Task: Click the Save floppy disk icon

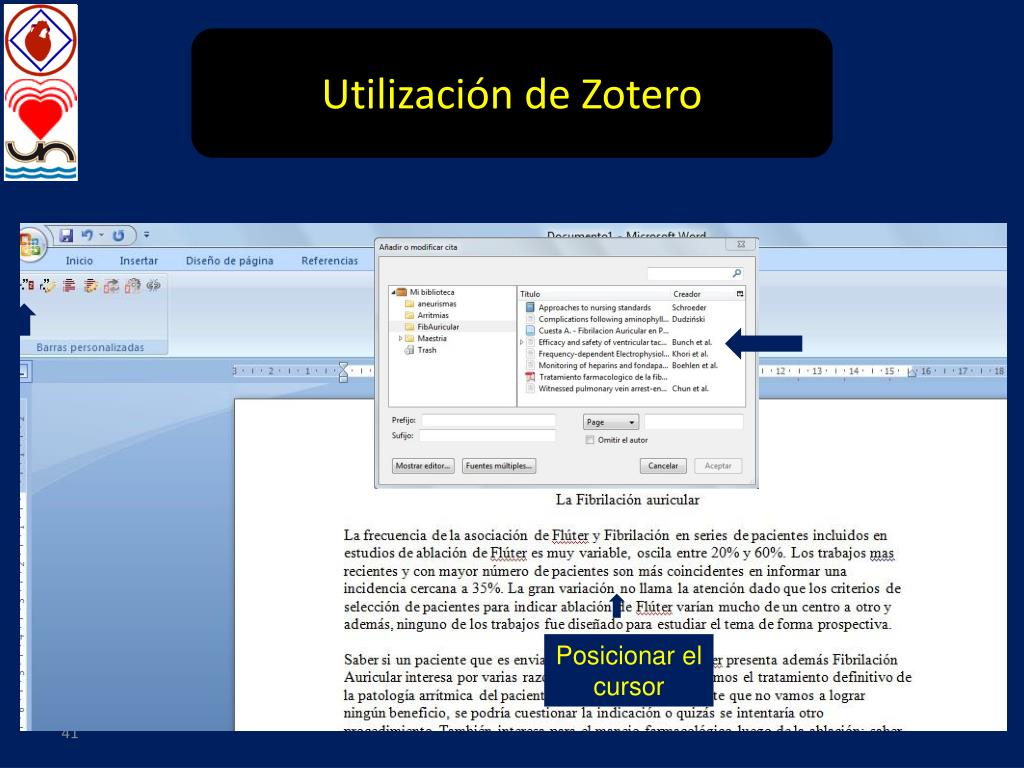Action: click(66, 235)
